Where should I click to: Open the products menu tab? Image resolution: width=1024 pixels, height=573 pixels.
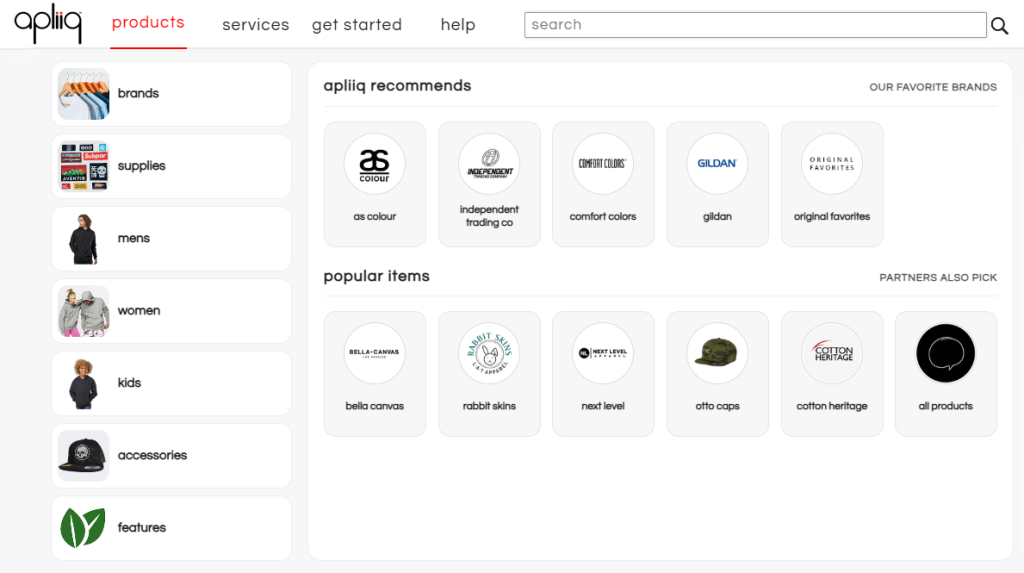(x=148, y=23)
